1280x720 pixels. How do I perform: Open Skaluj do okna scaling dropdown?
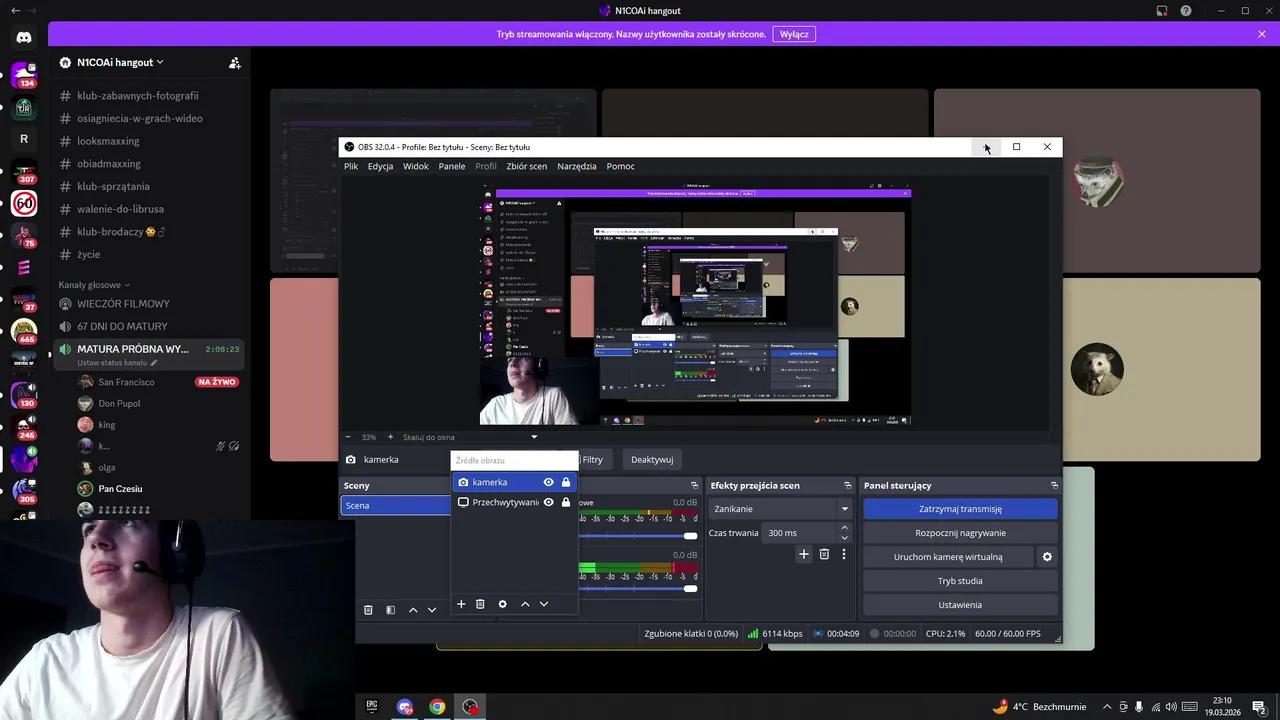pos(470,437)
